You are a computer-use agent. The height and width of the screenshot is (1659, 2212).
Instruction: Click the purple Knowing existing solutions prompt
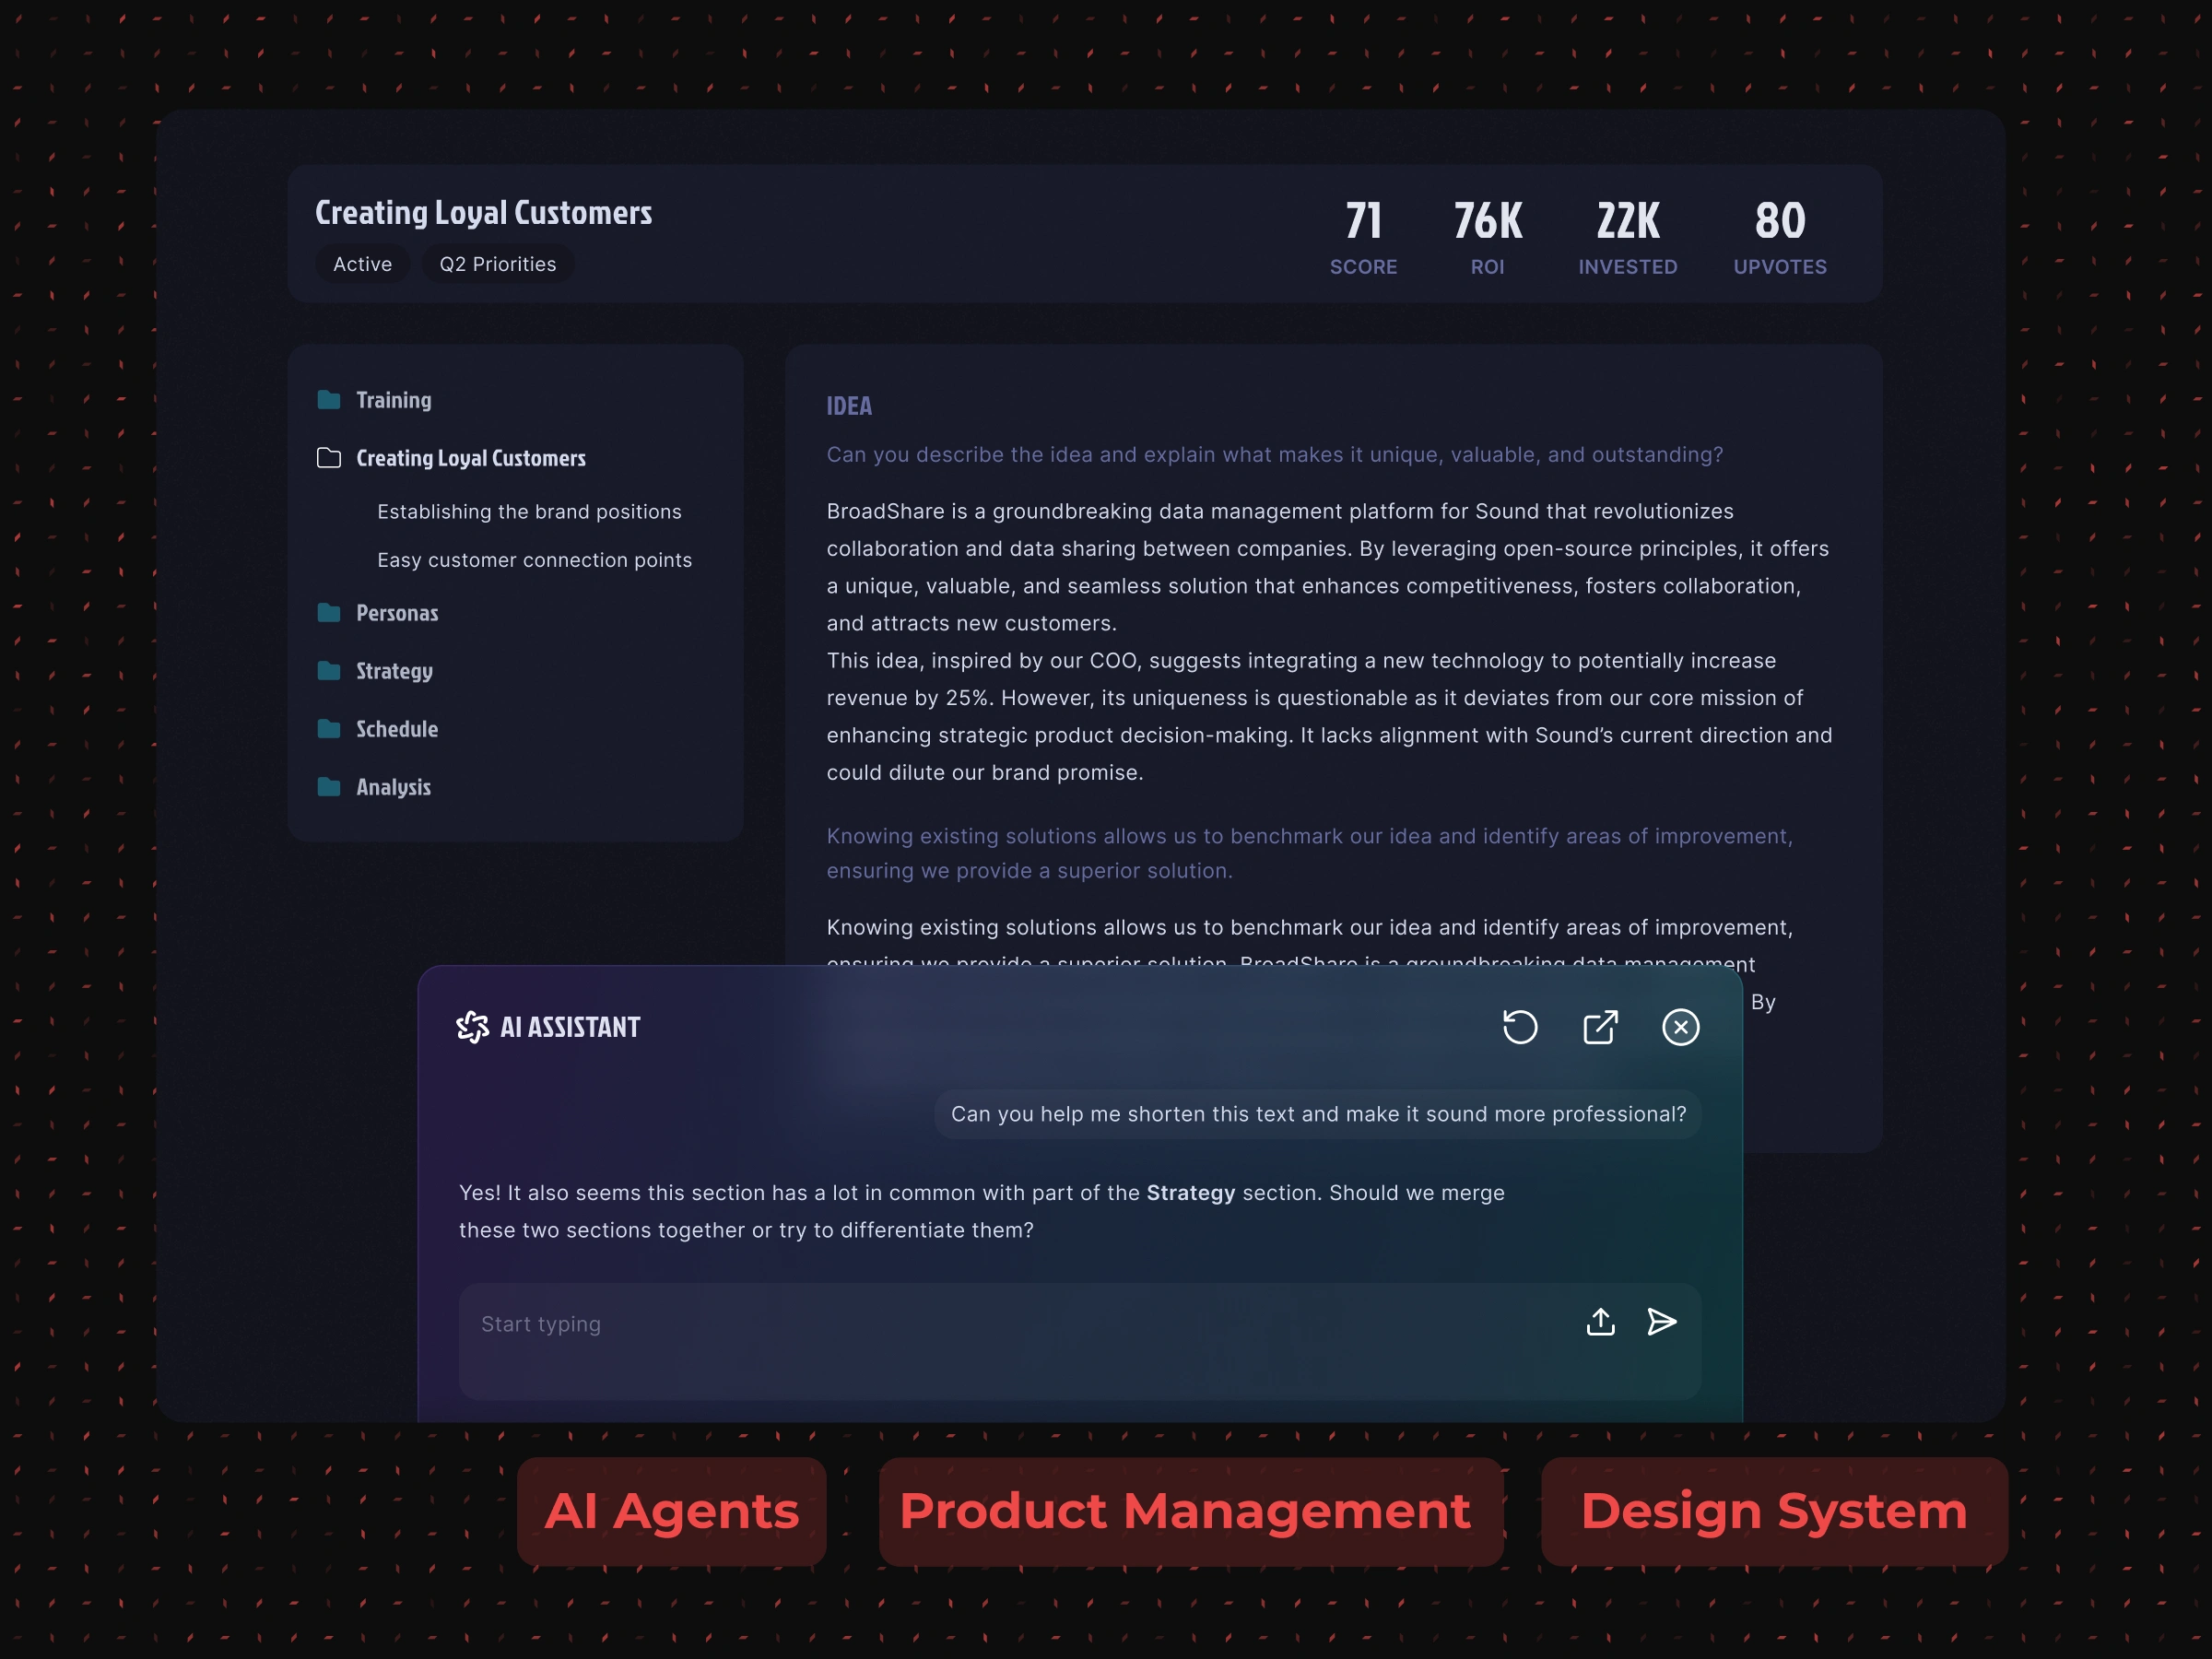click(1309, 853)
